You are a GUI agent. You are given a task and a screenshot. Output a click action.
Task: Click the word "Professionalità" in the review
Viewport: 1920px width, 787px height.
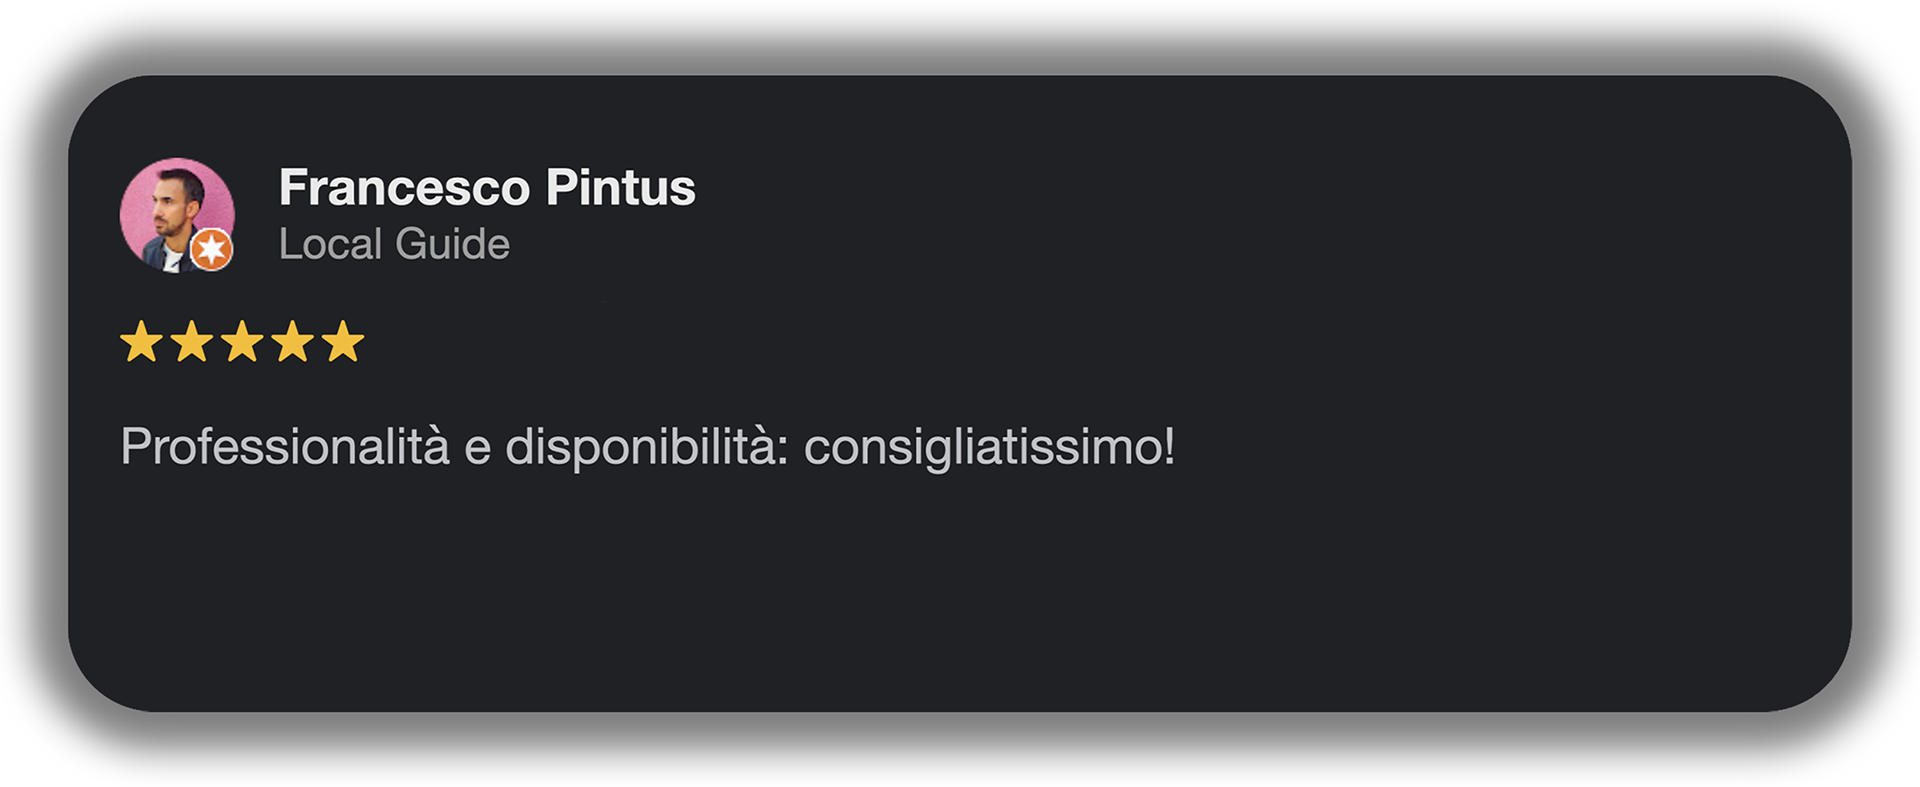(285, 447)
